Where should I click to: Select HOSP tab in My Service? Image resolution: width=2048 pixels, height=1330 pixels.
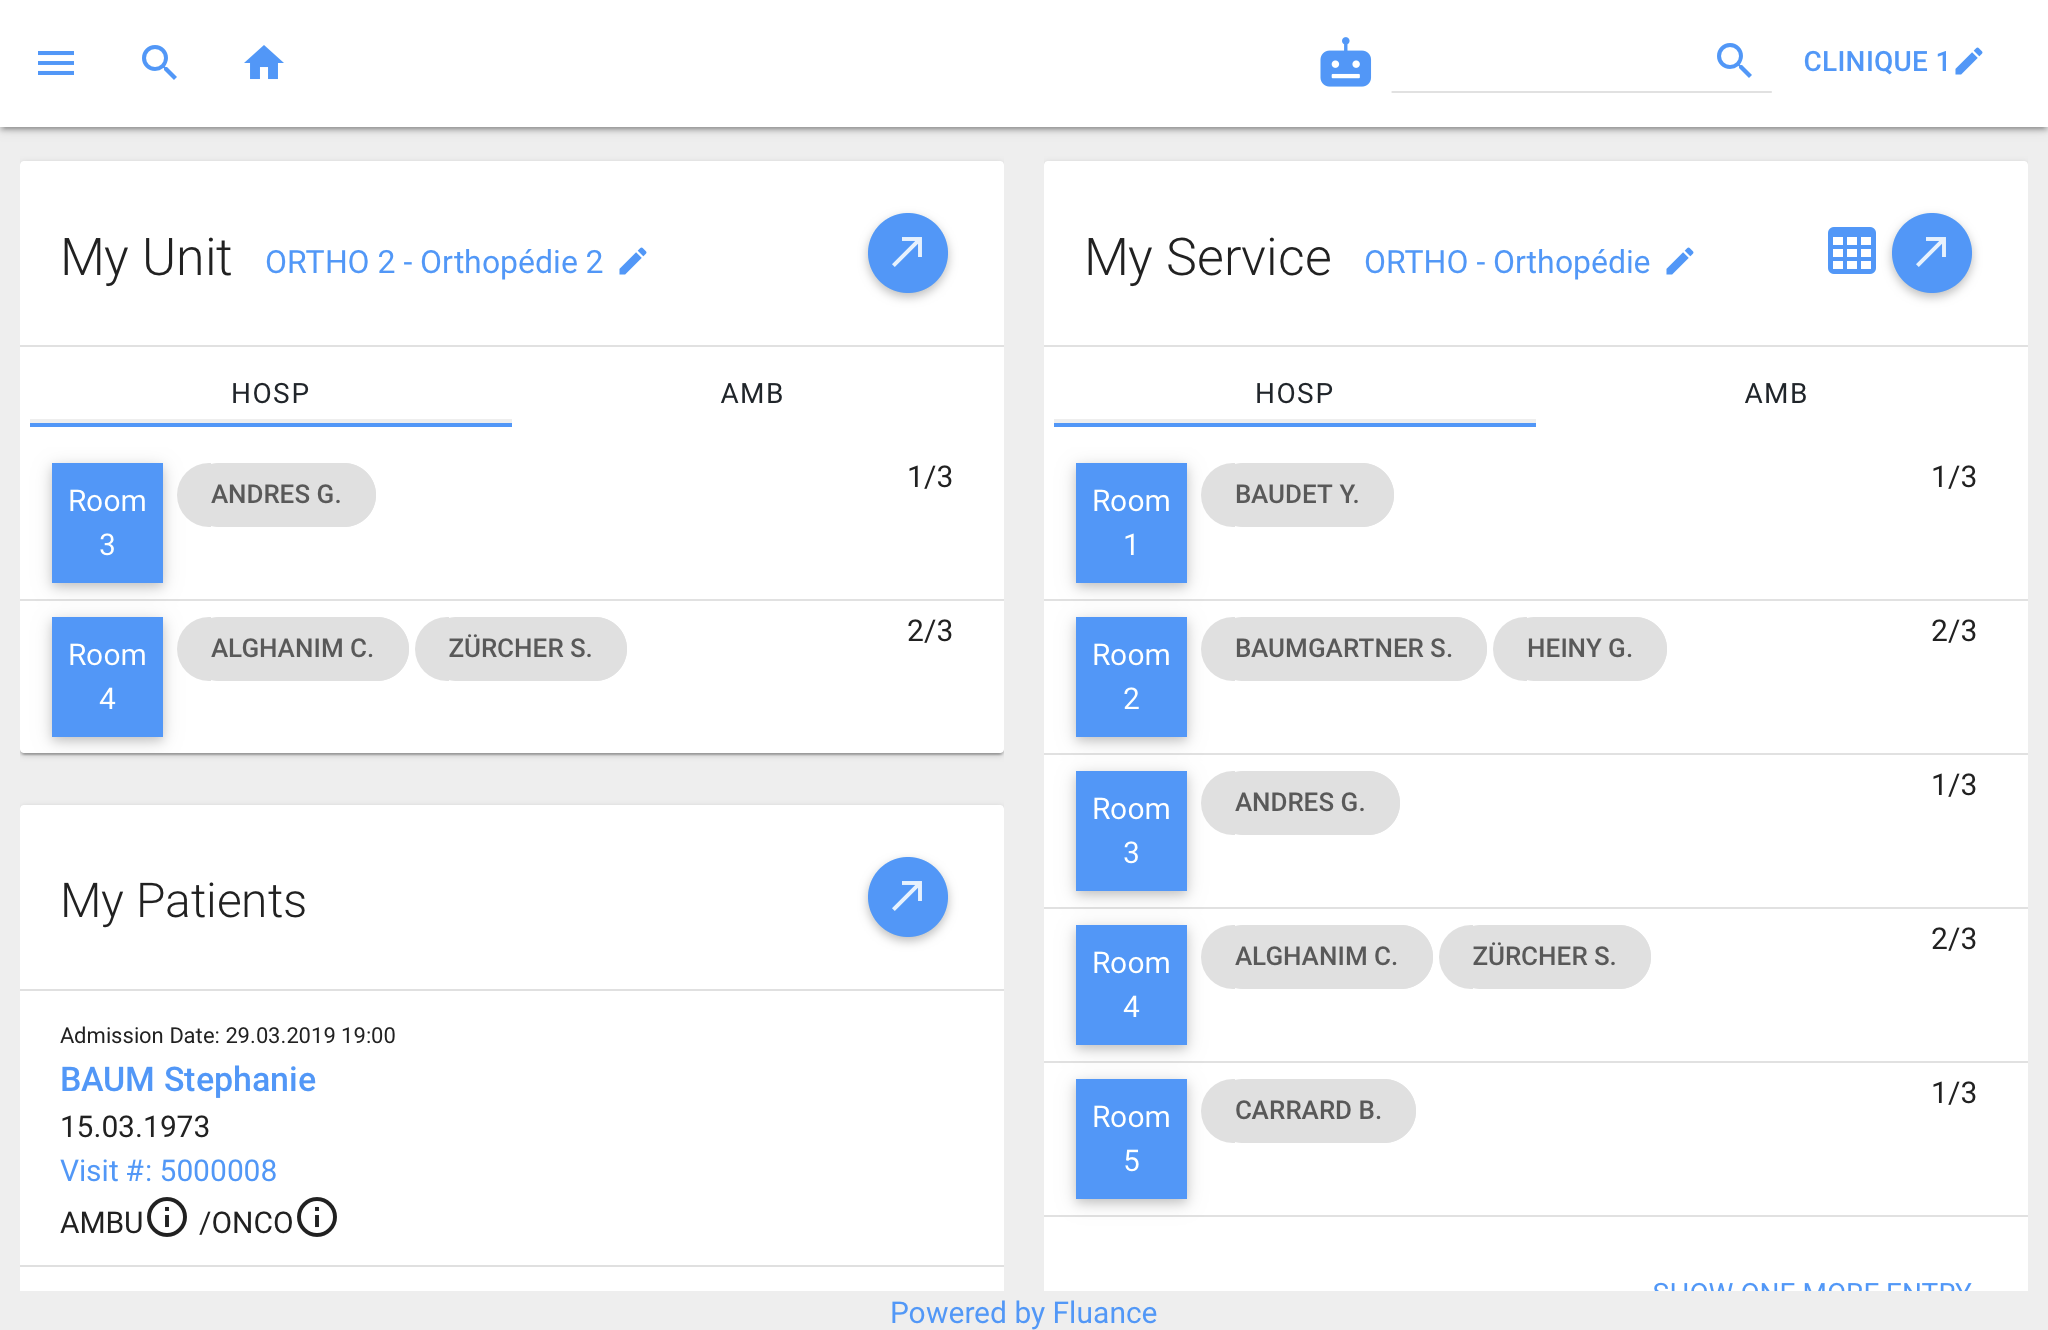(1294, 393)
